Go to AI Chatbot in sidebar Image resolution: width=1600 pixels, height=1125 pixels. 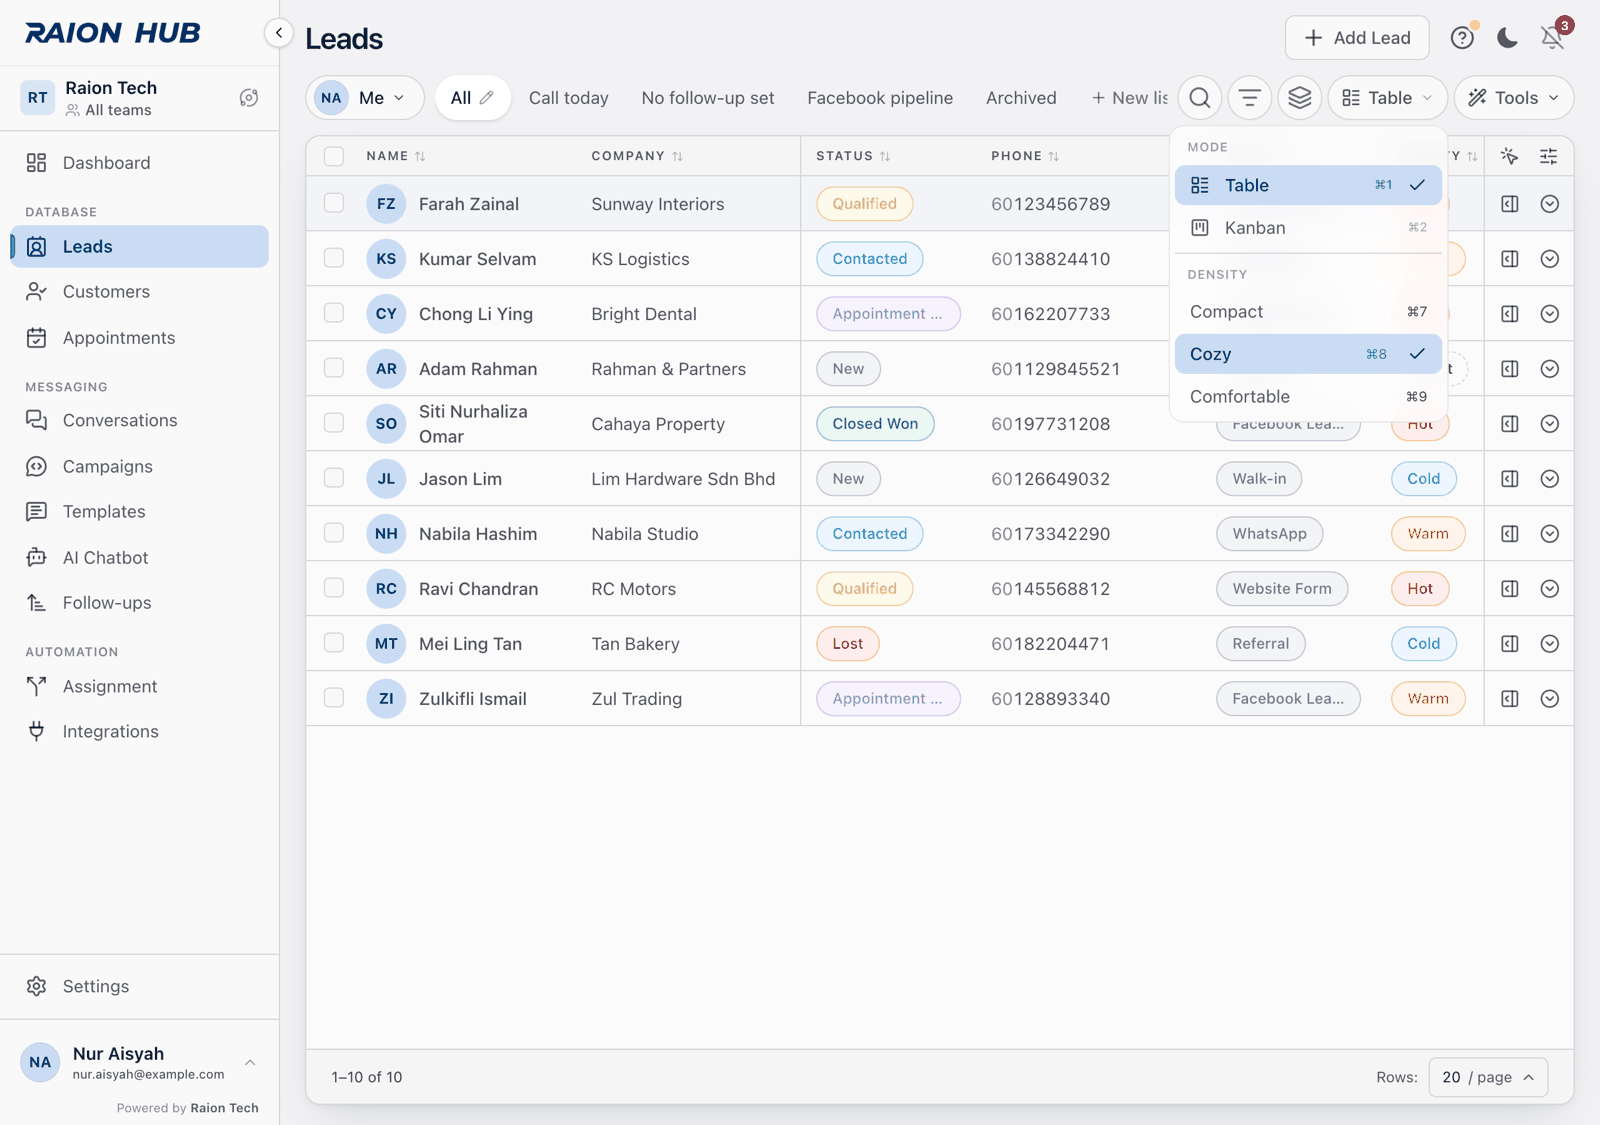pyautogui.click(x=140, y=558)
